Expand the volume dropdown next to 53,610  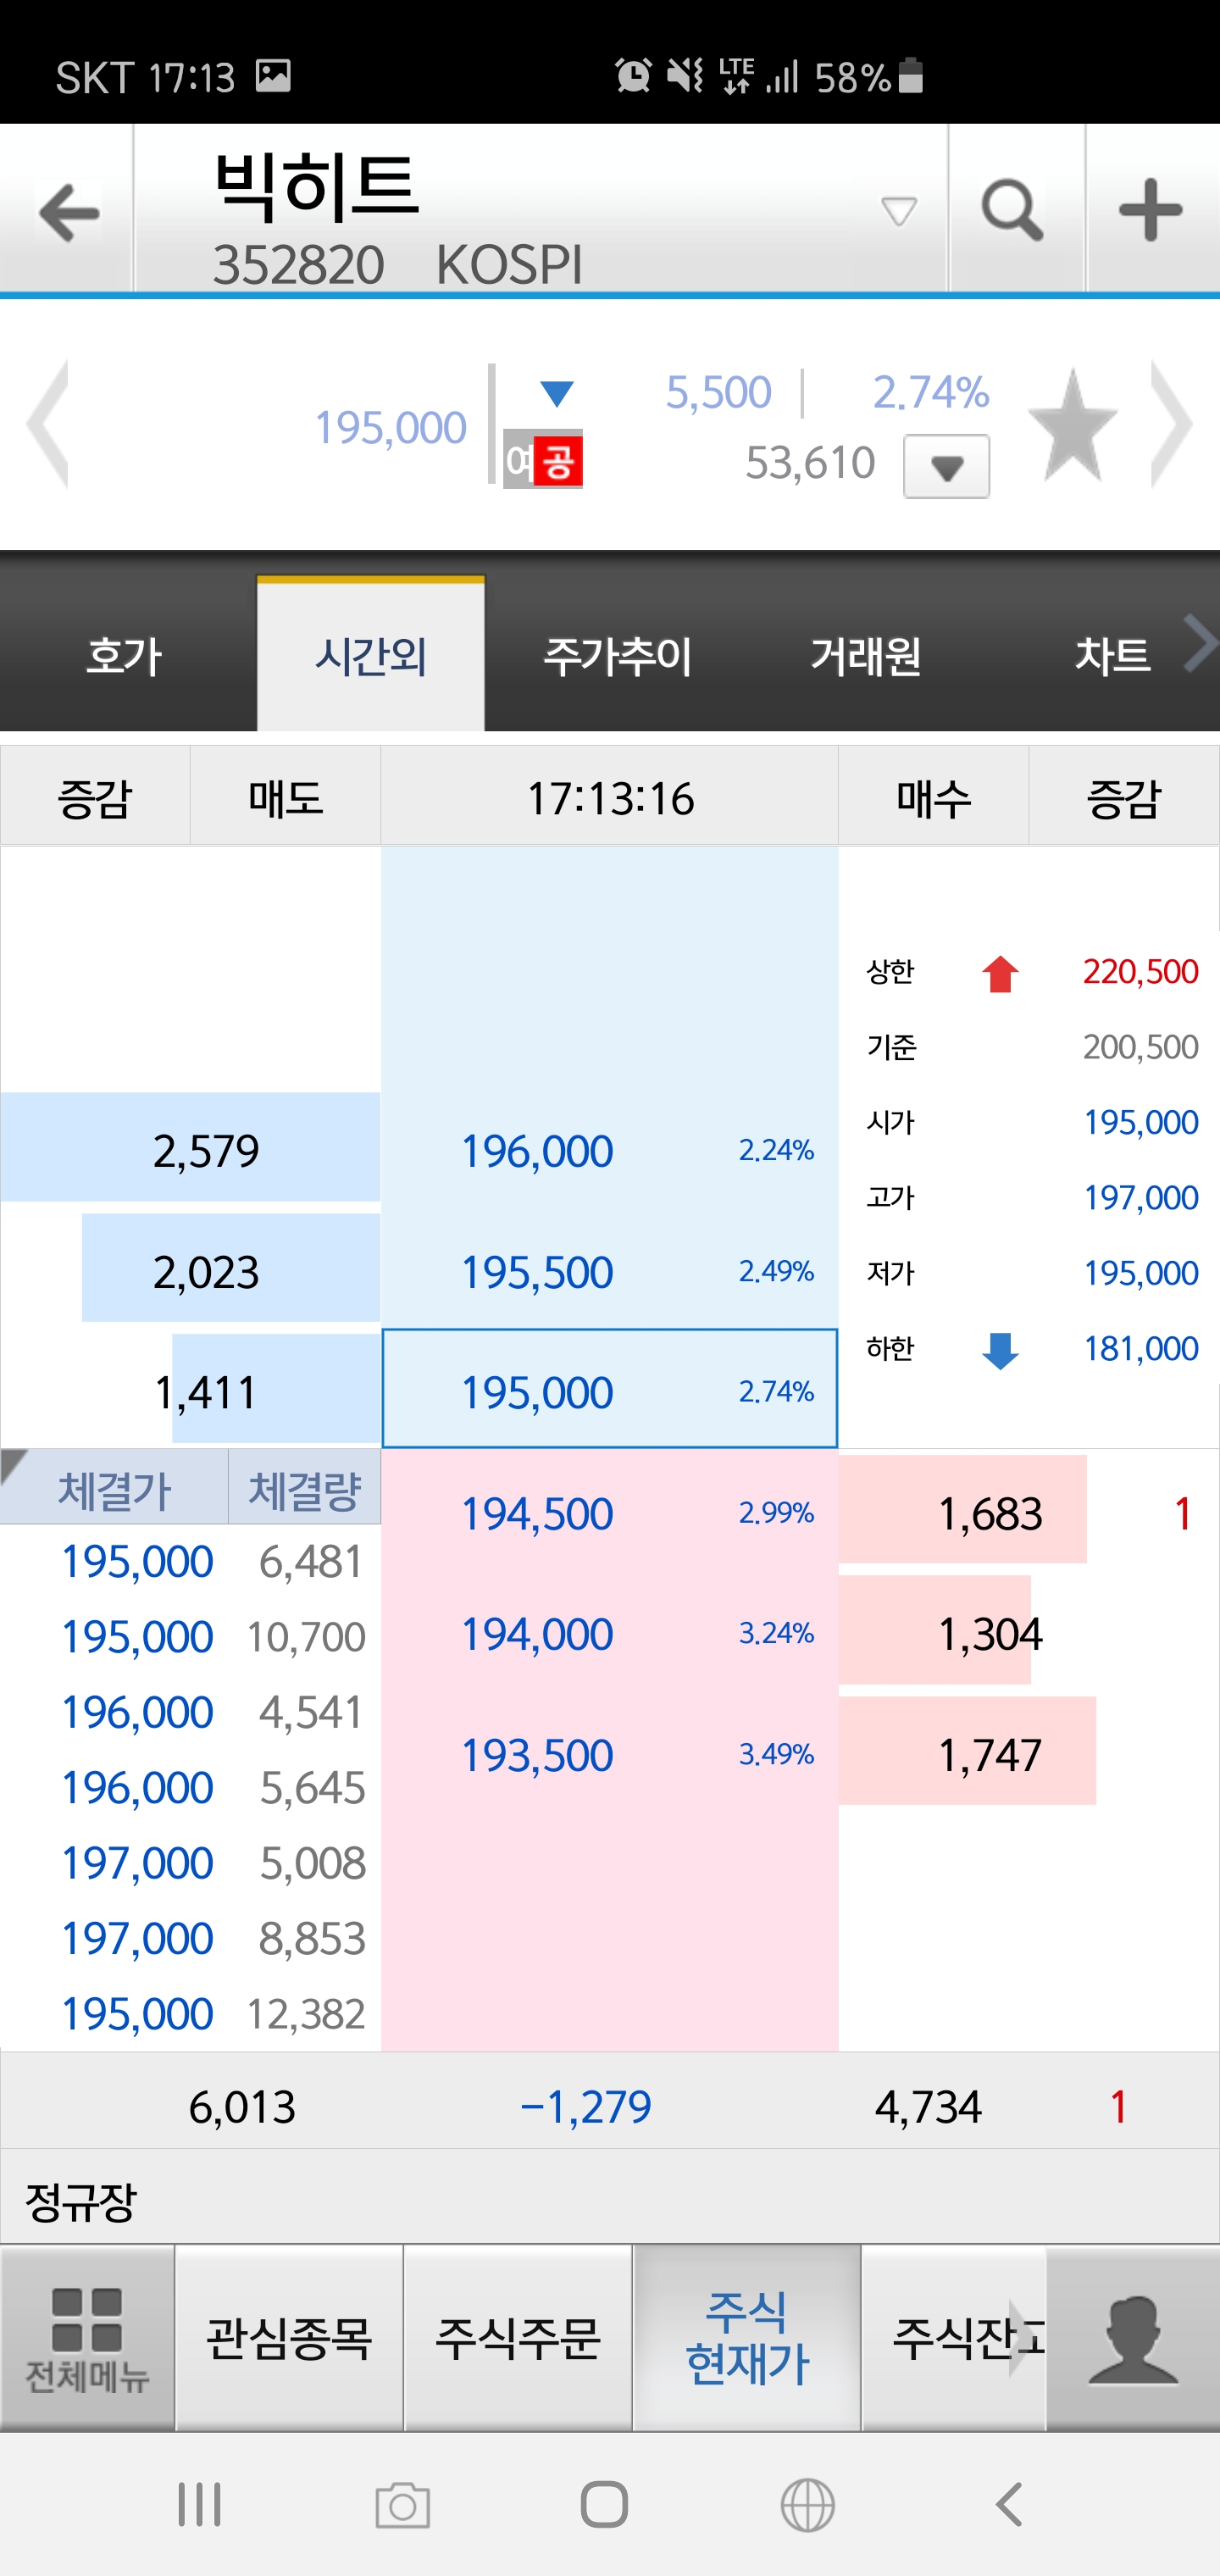coord(946,467)
